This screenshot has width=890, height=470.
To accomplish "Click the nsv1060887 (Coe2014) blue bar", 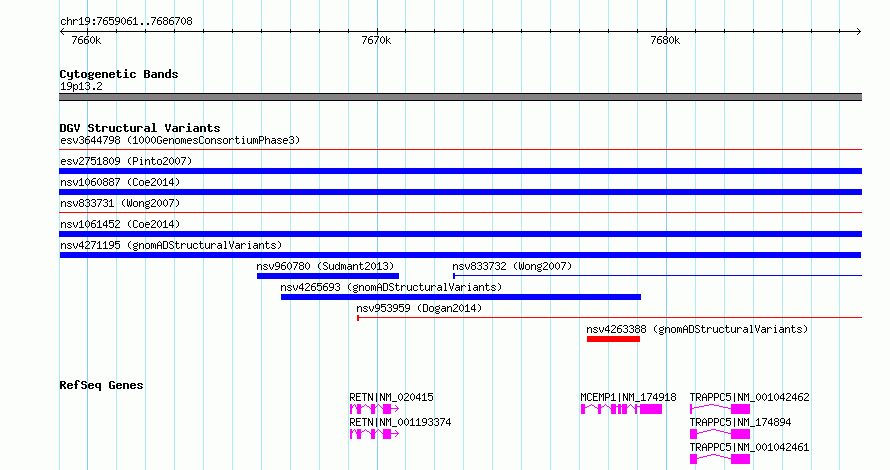I will click(x=460, y=192).
